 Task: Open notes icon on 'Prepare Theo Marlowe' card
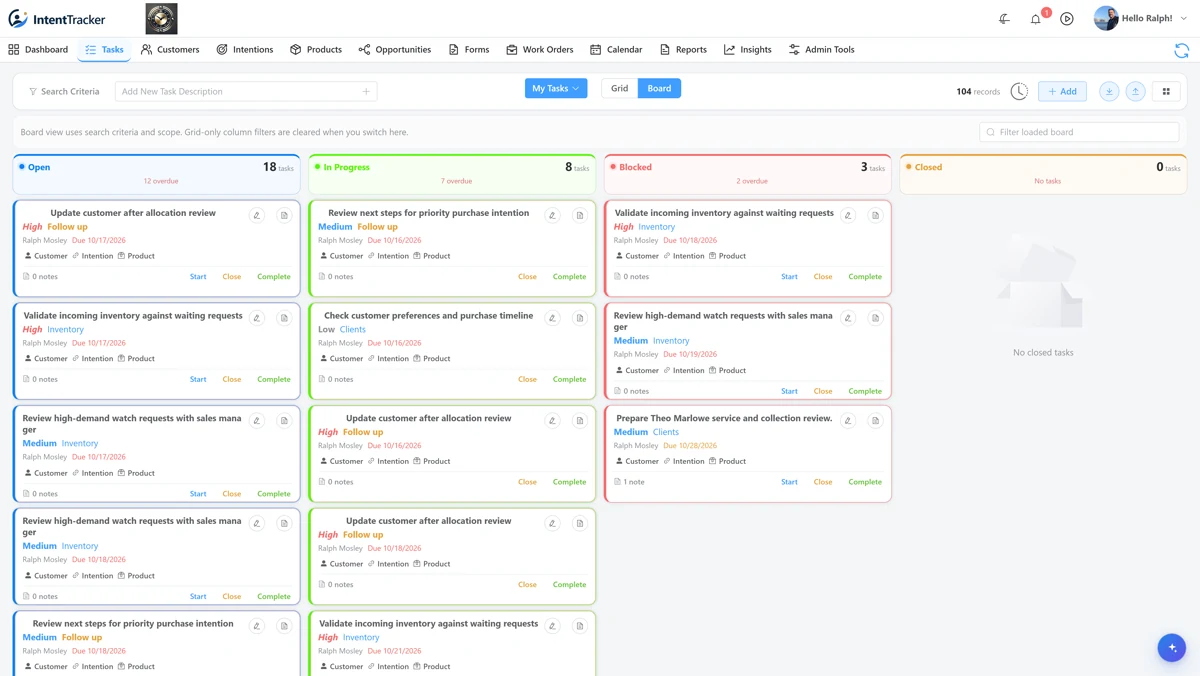(x=875, y=421)
